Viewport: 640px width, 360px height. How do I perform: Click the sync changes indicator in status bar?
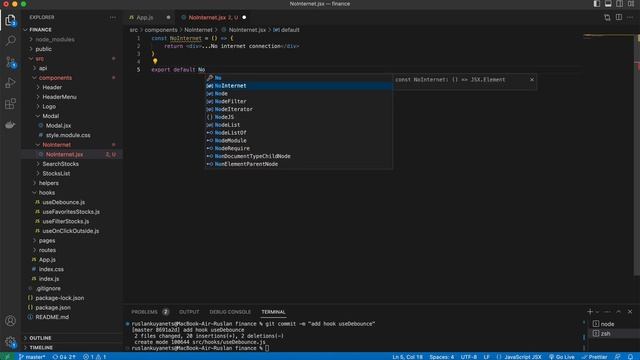click(x=64, y=357)
